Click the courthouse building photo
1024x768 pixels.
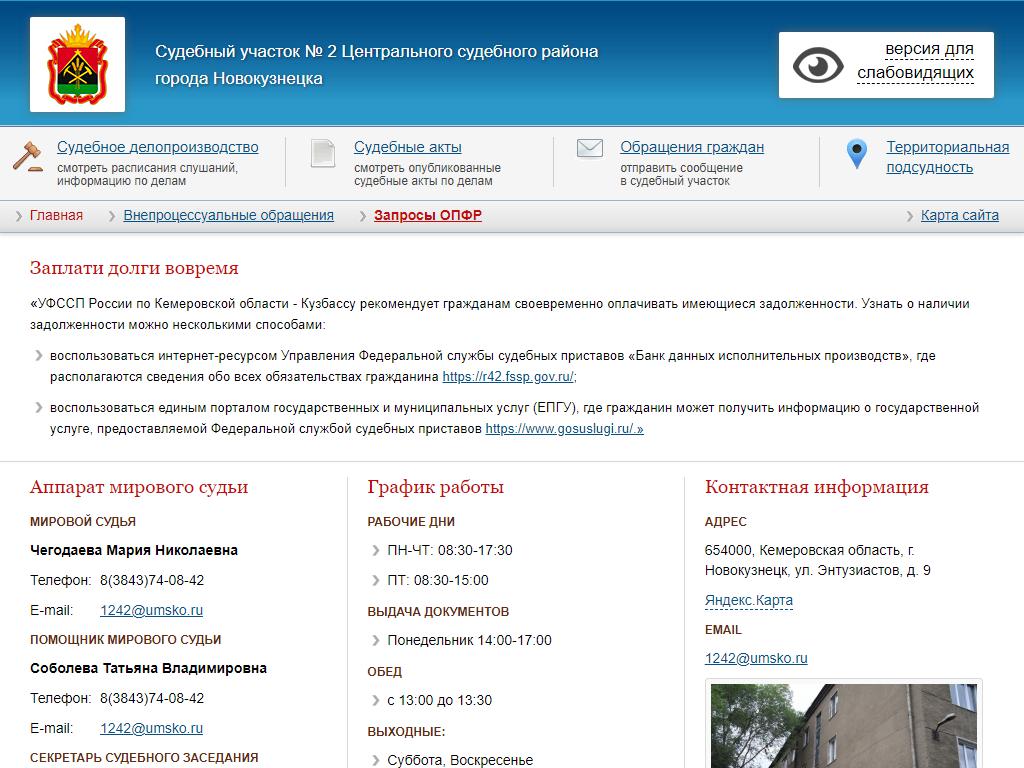pos(844,725)
